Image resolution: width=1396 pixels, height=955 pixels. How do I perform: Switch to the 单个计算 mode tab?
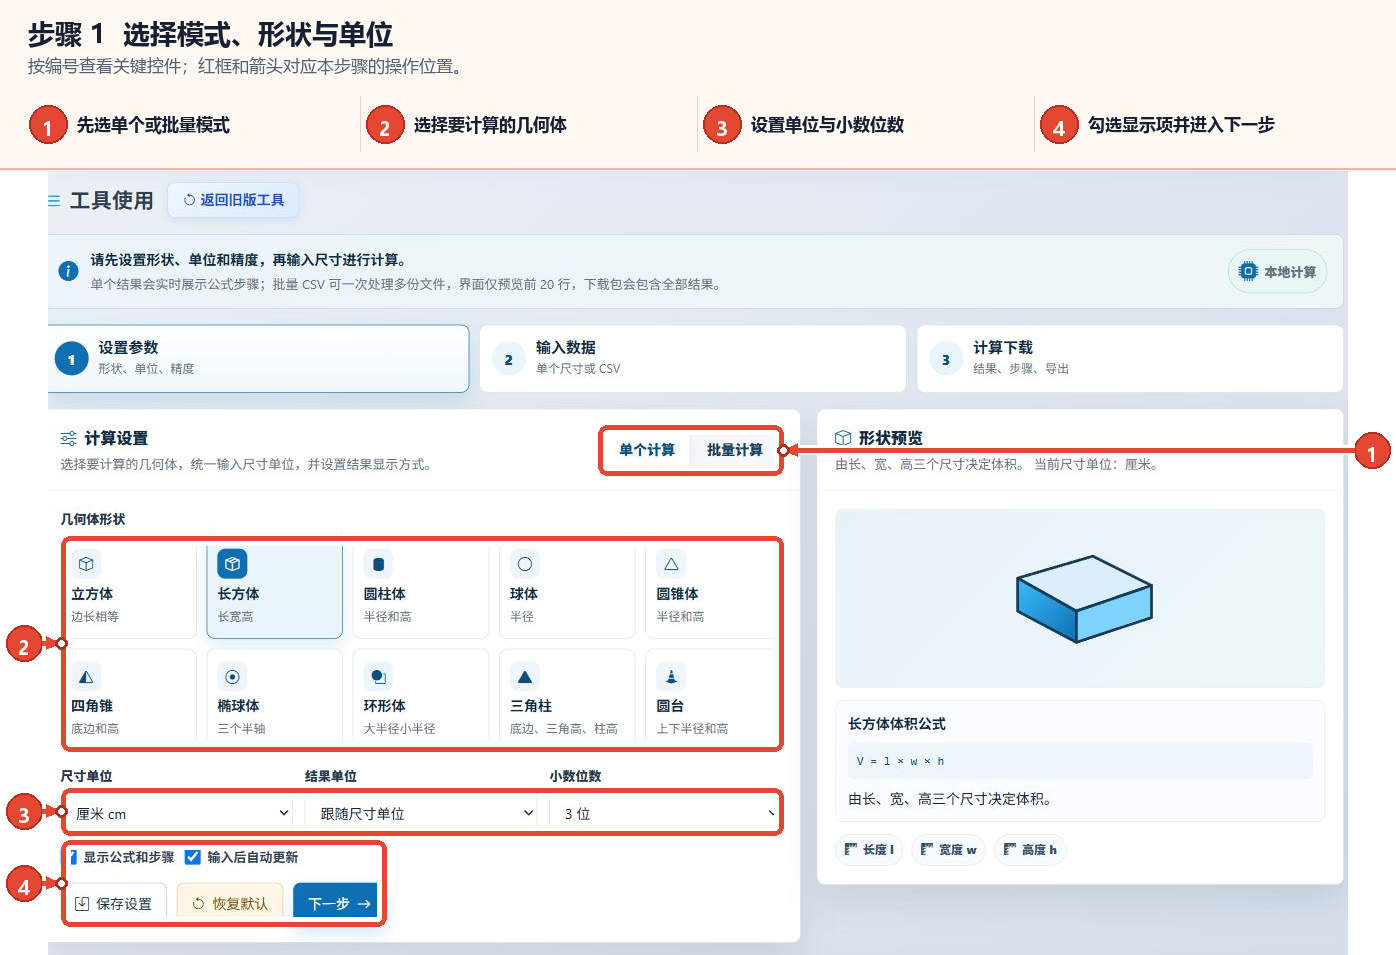[647, 450]
